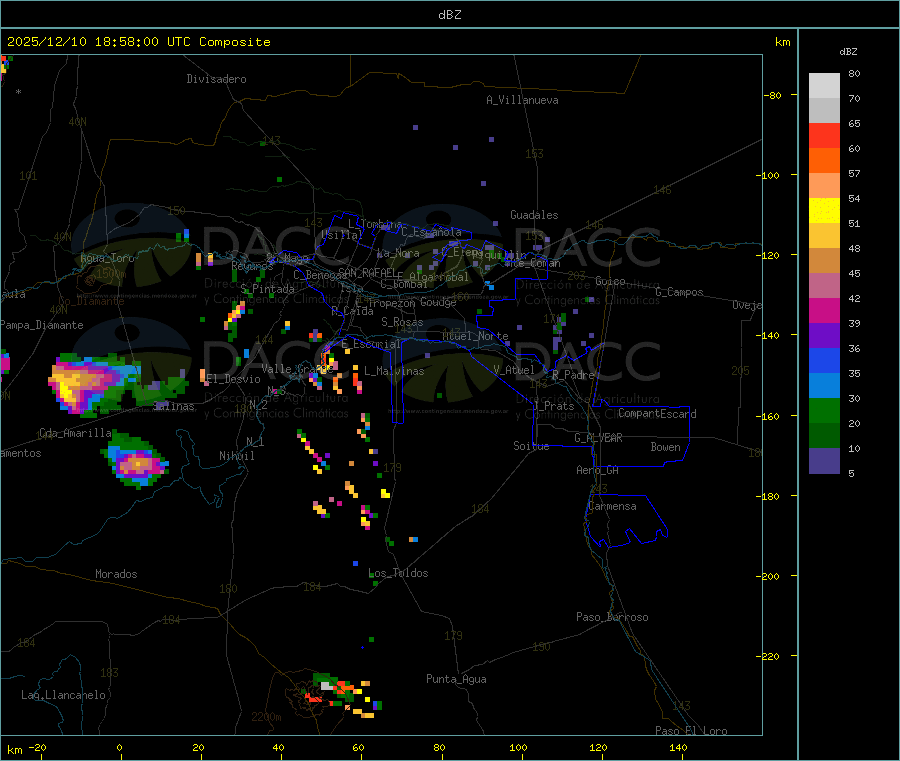
Task: Click the 'Pampa_Diamante' label
Action: [x=42, y=325]
